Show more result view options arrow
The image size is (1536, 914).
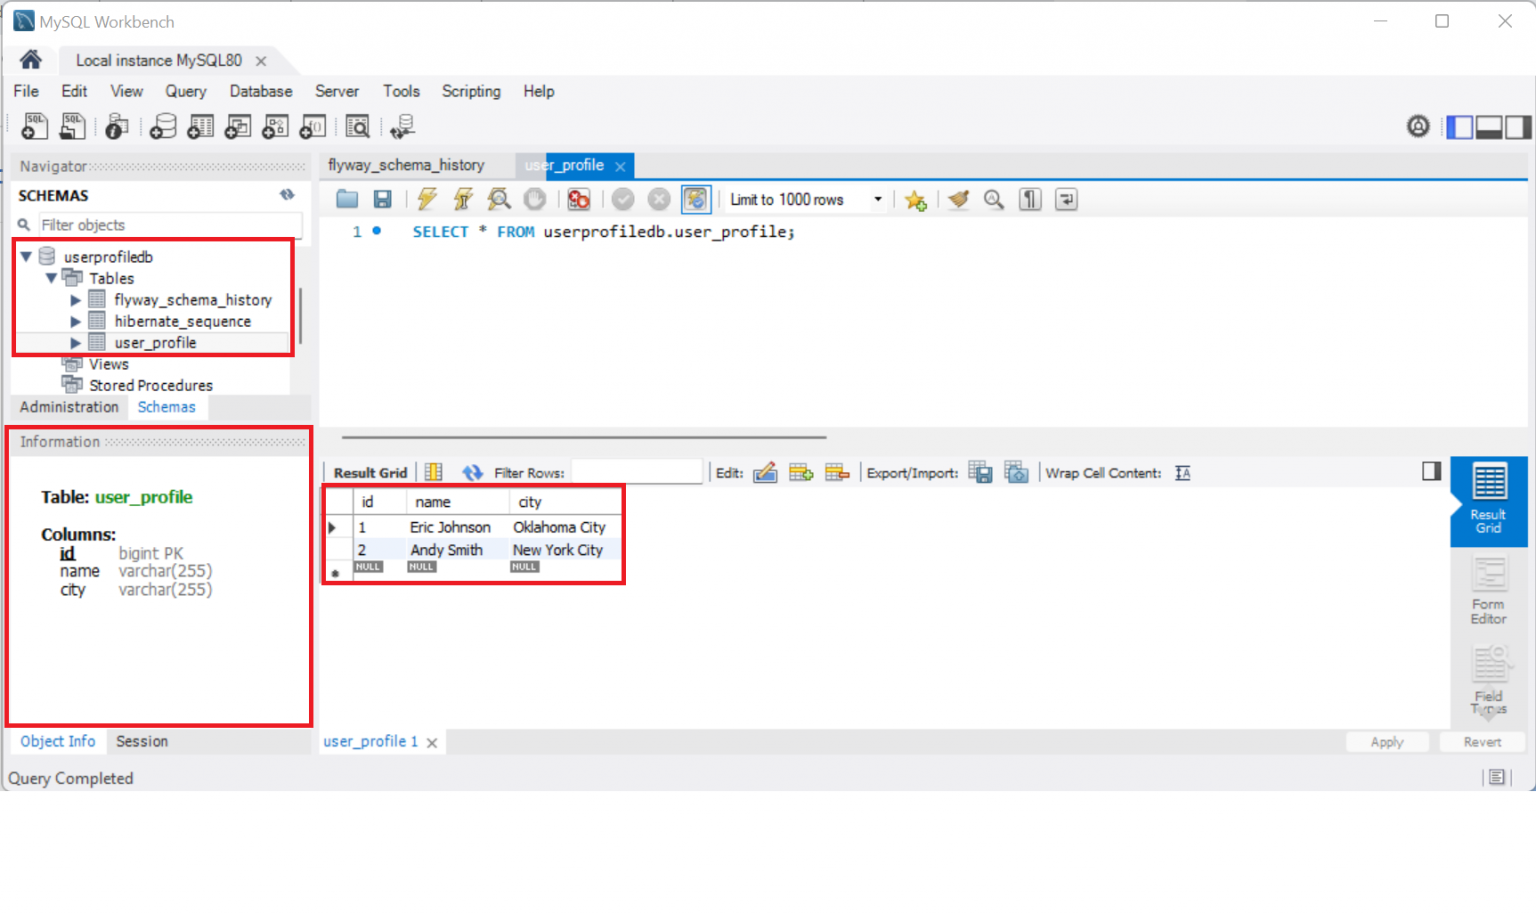tap(1489, 713)
